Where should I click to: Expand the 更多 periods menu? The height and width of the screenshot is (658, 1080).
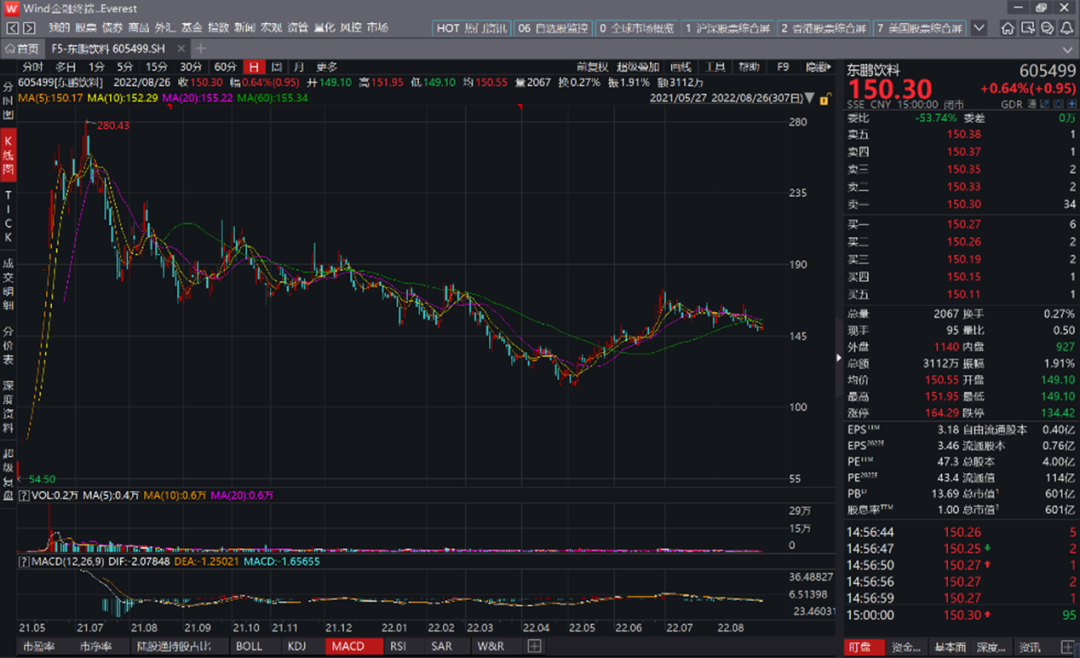[327, 67]
